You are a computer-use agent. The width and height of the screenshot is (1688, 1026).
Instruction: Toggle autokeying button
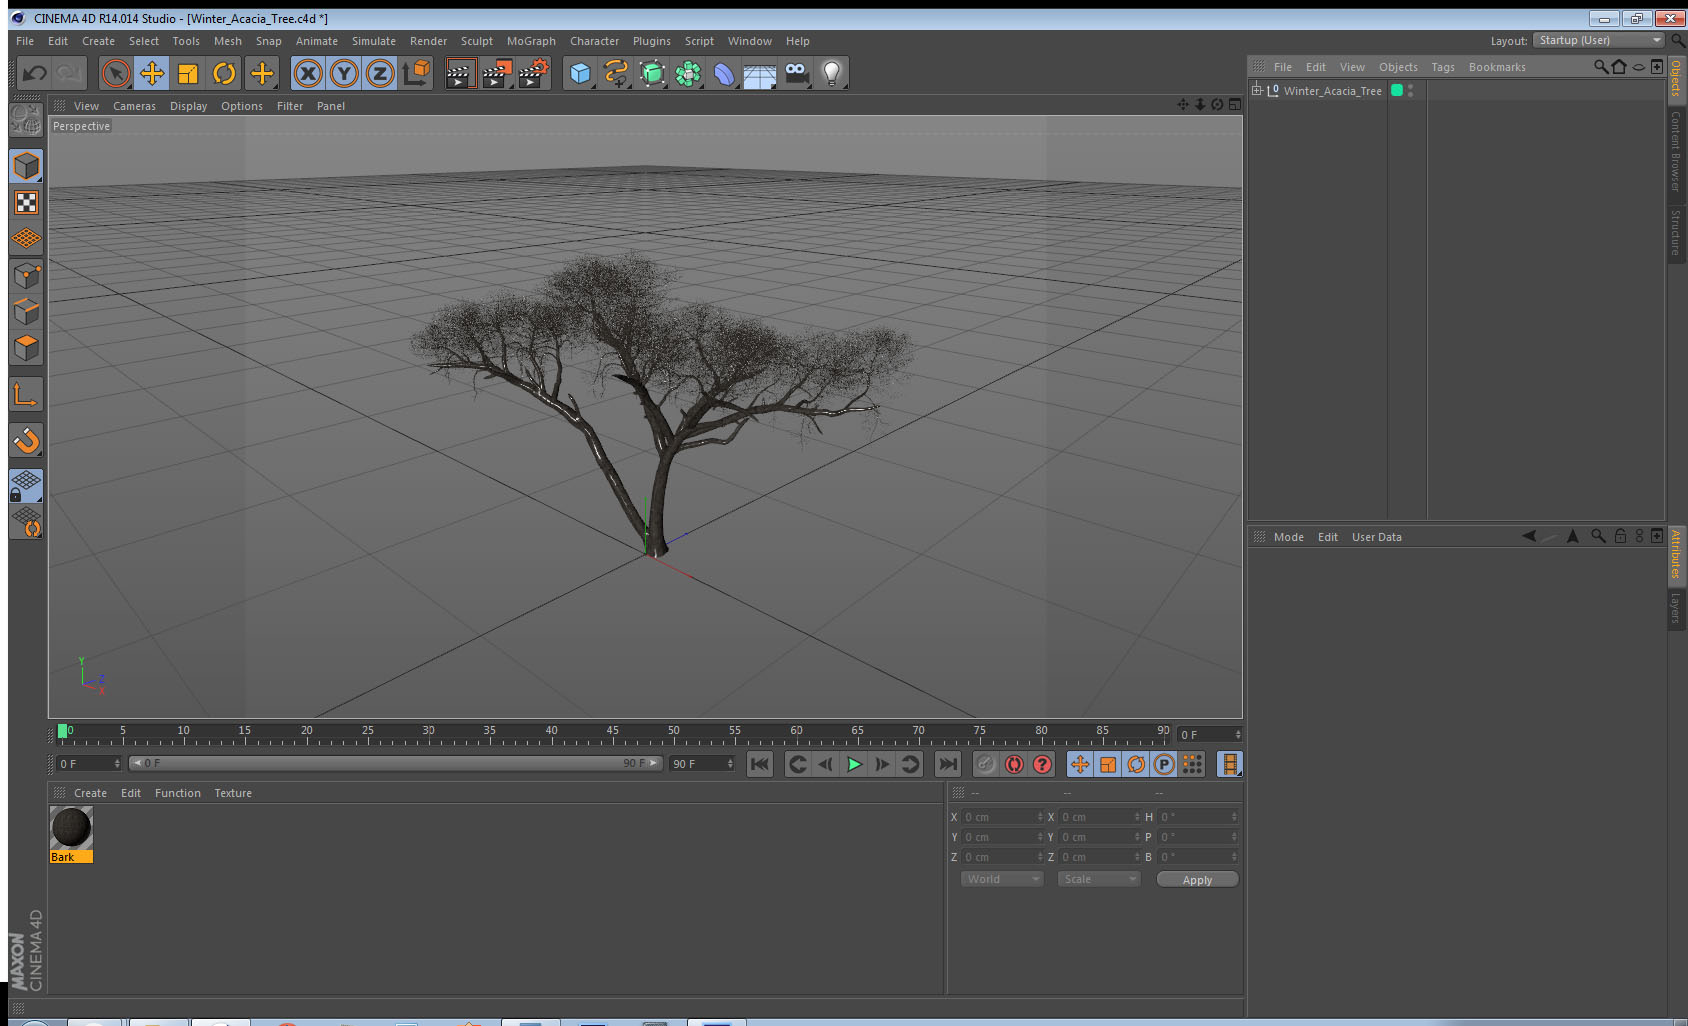[x=1014, y=764]
